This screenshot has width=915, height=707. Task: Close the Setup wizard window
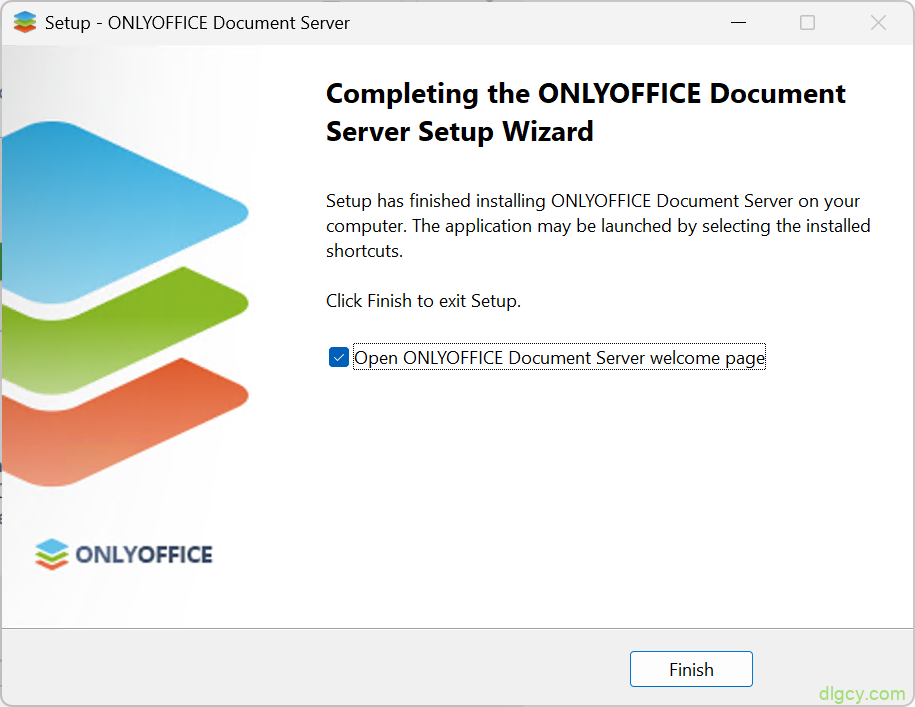pyautogui.click(x=878, y=23)
